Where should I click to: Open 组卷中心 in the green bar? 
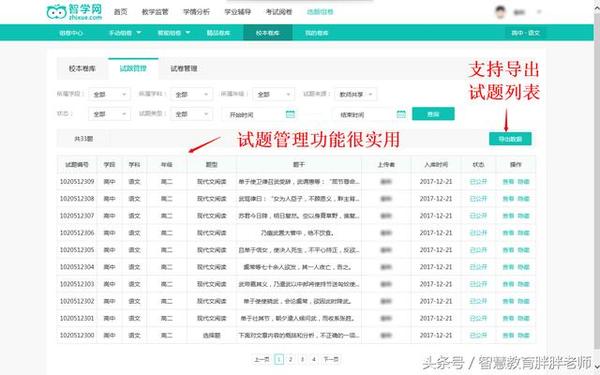(71, 33)
